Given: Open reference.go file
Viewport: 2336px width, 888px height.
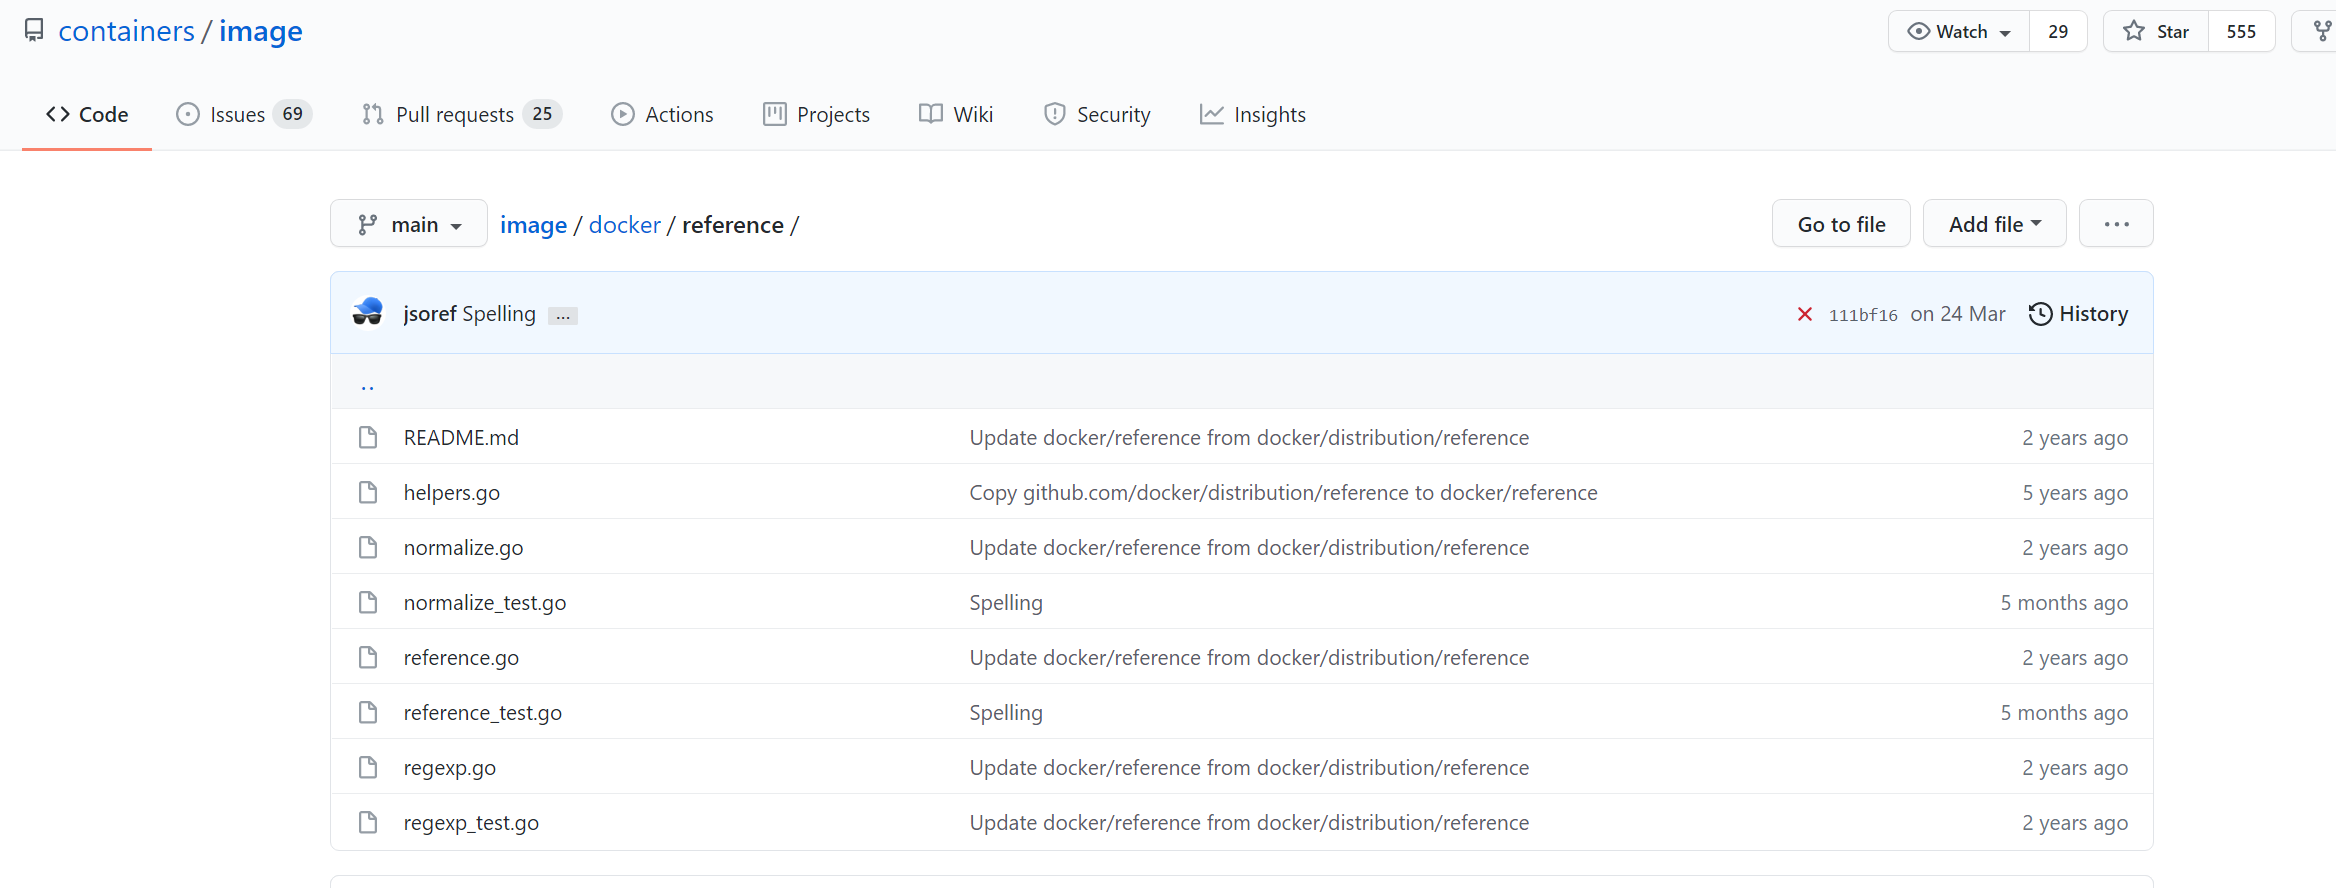Looking at the screenshot, I should [x=461, y=657].
